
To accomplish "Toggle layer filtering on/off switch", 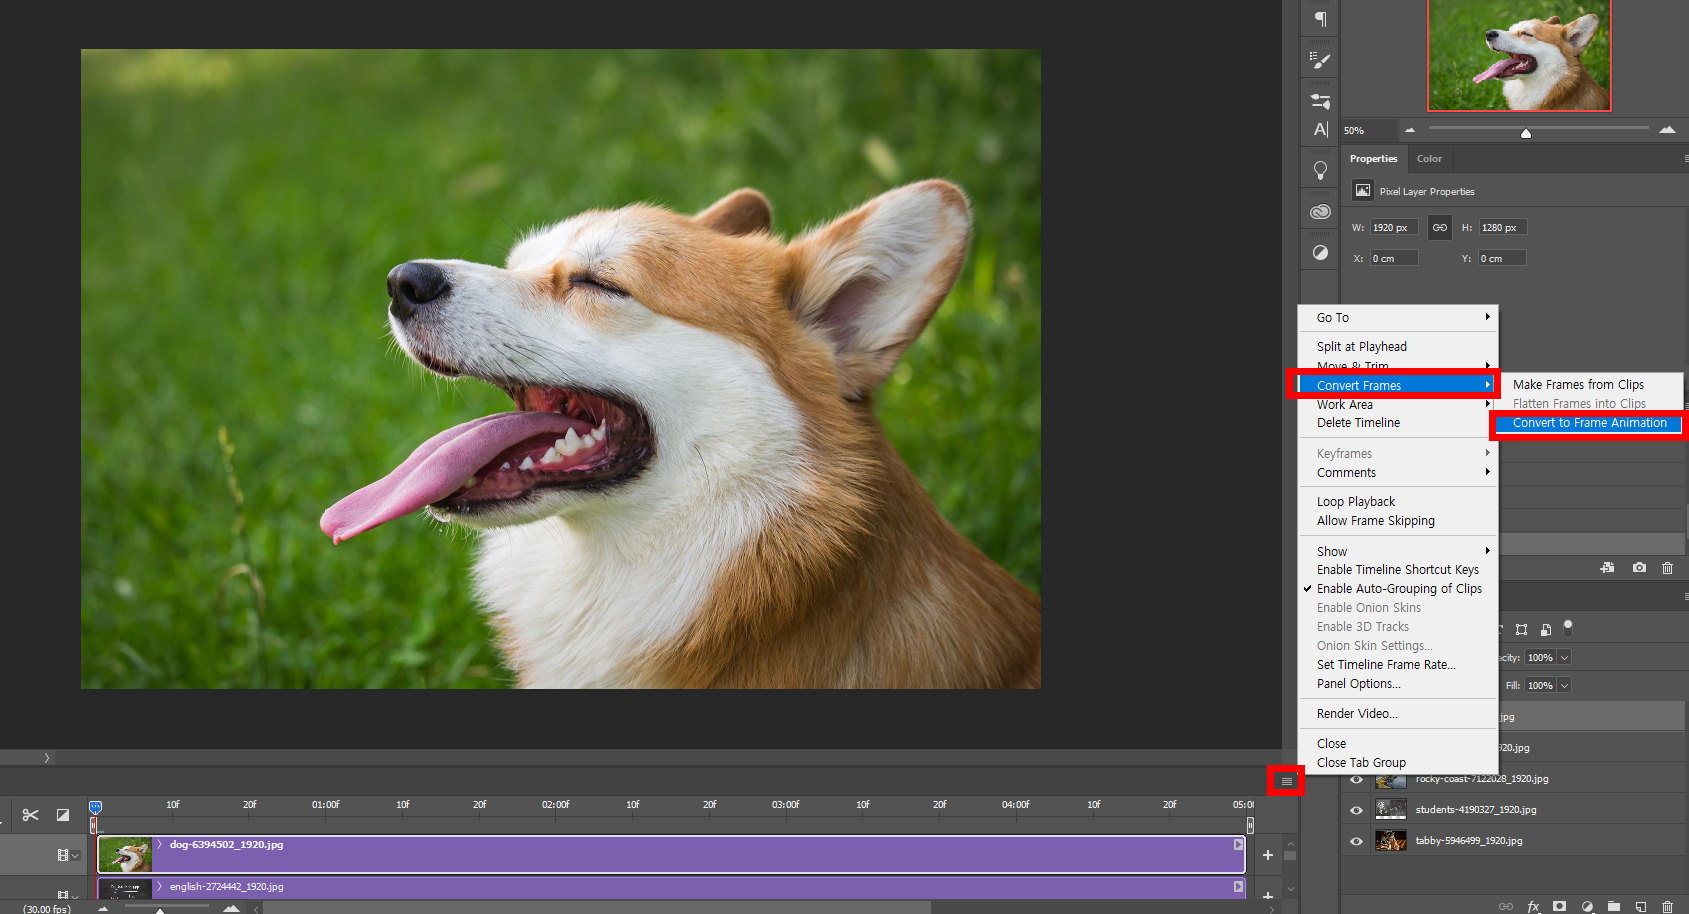I will [x=1568, y=627].
